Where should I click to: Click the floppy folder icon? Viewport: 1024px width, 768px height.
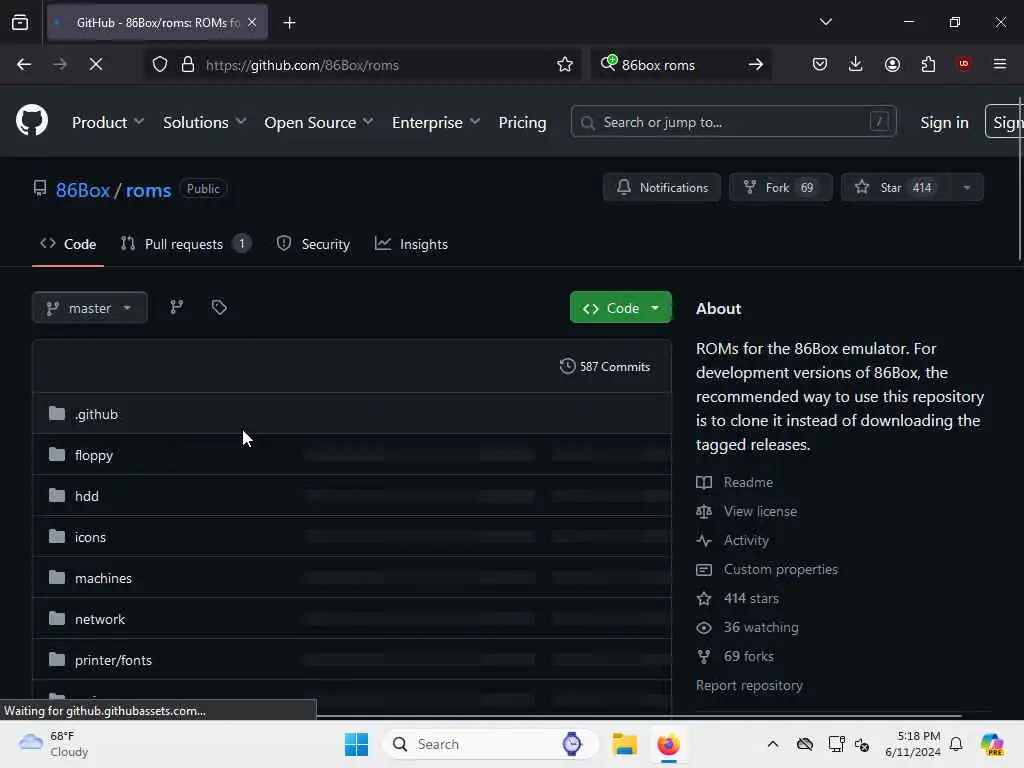point(57,455)
